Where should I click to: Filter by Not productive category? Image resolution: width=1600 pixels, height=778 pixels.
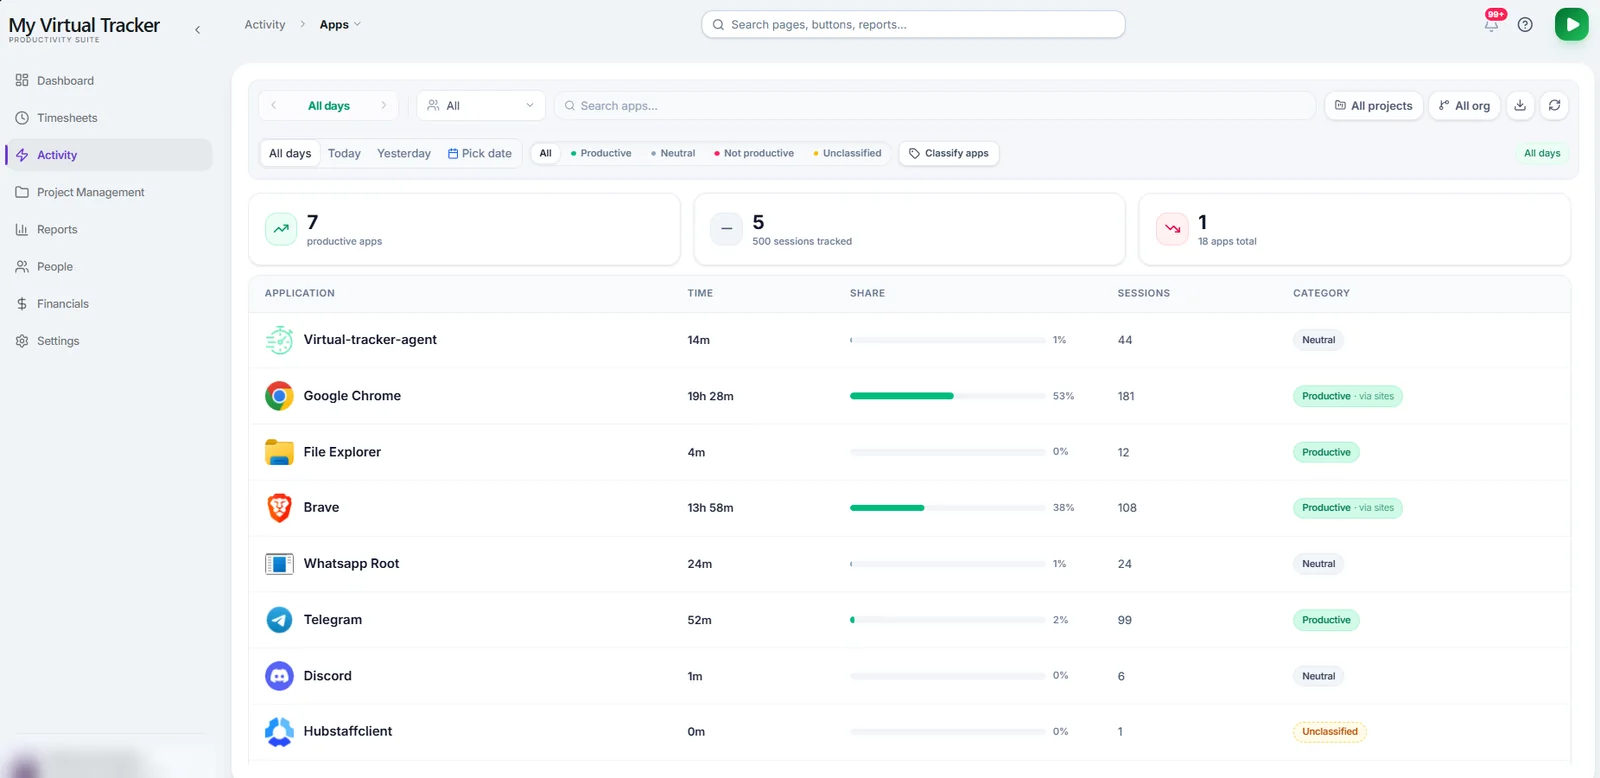point(754,153)
